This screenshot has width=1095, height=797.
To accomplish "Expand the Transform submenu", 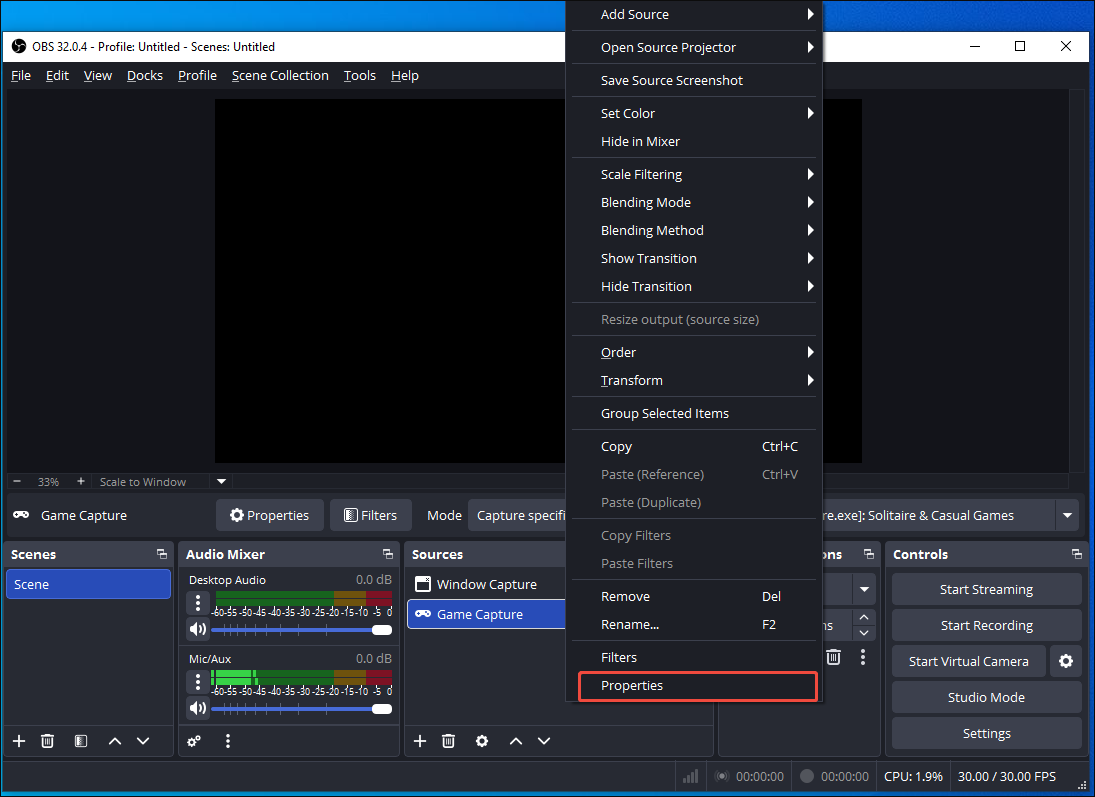I will tap(632, 380).
